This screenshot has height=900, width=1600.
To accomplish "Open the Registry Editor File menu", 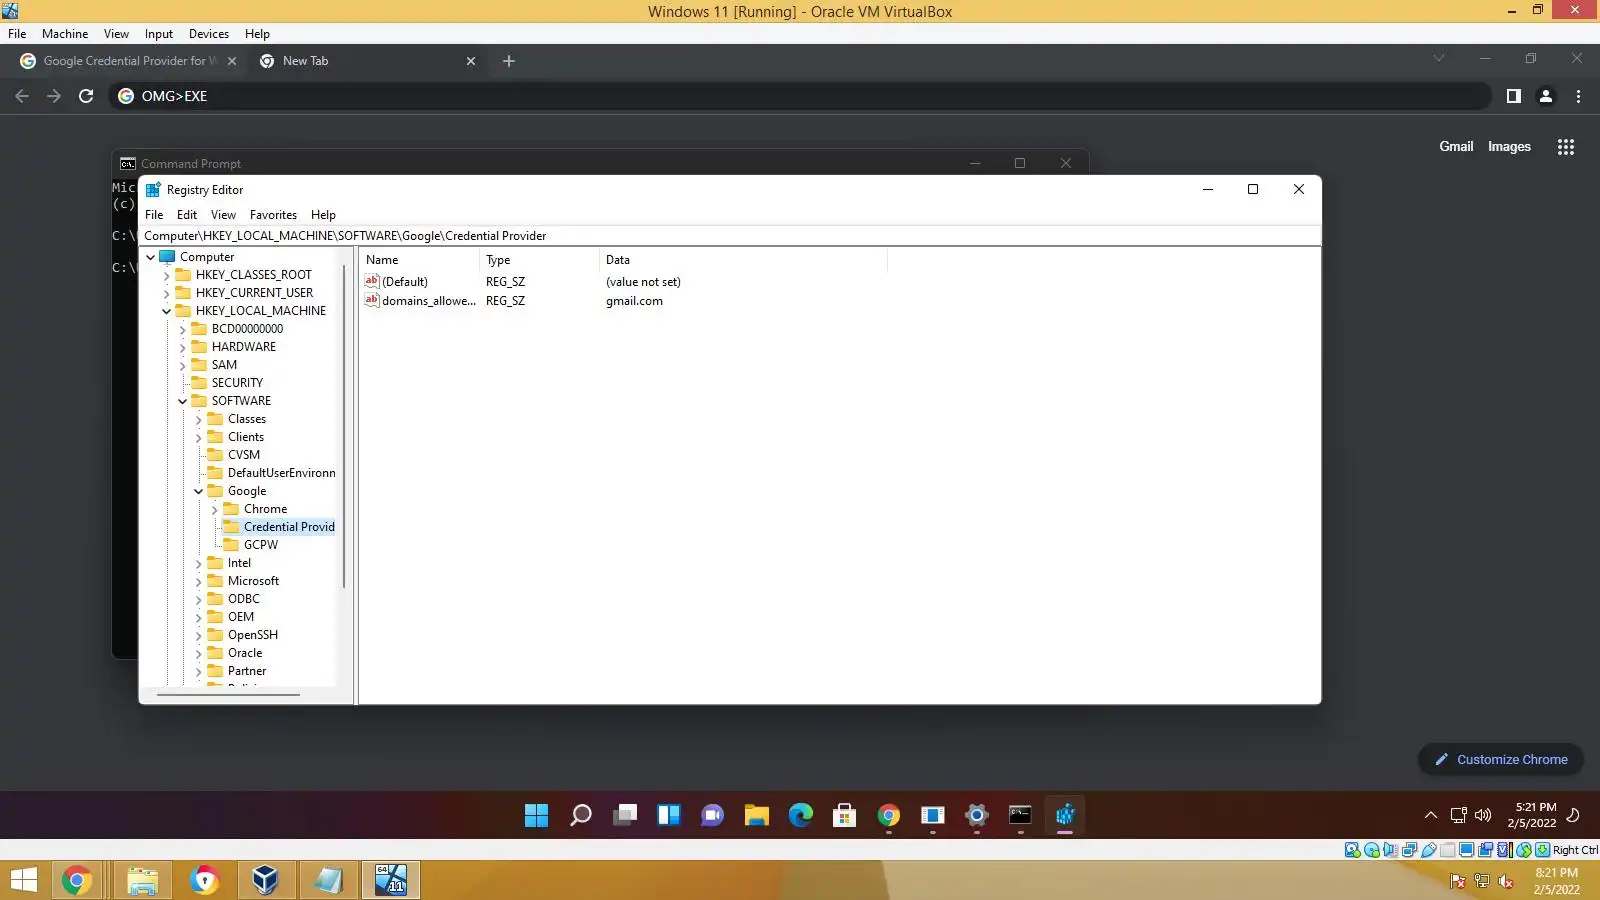I will [x=154, y=215].
